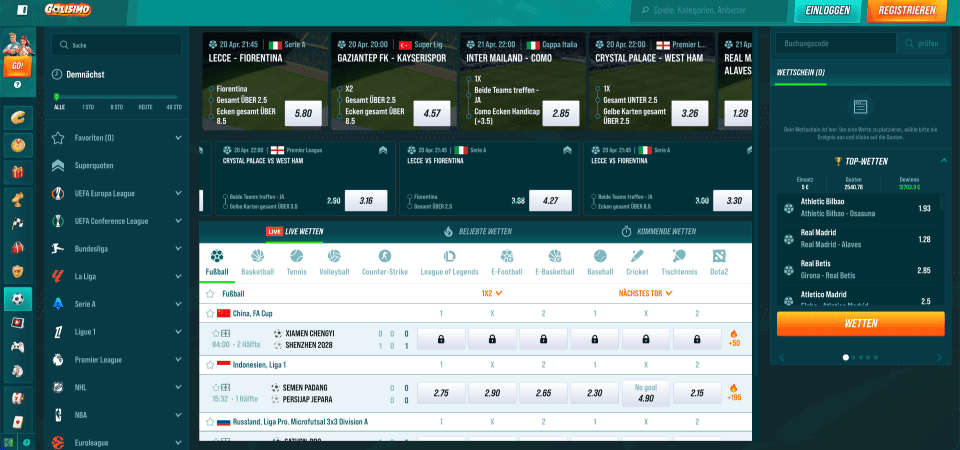Viewport: 960px width, 450px height.
Task: Open the NÄCHSTES TOR market dropdown
Action: coord(645,293)
